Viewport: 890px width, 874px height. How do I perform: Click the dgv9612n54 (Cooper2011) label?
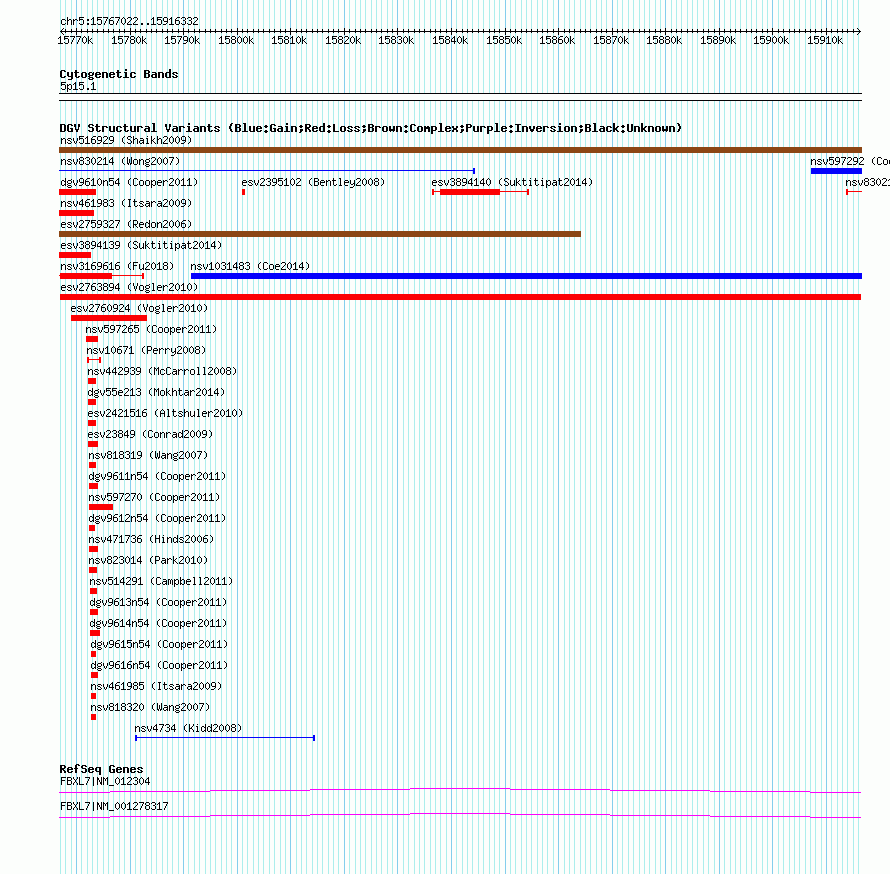click(x=157, y=518)
